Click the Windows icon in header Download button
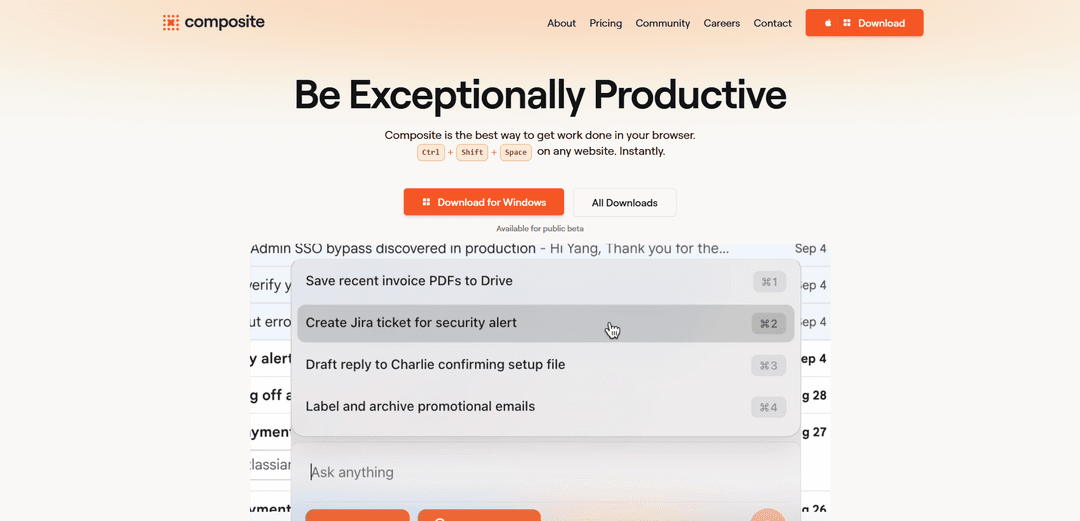 [x=847, y=23]
